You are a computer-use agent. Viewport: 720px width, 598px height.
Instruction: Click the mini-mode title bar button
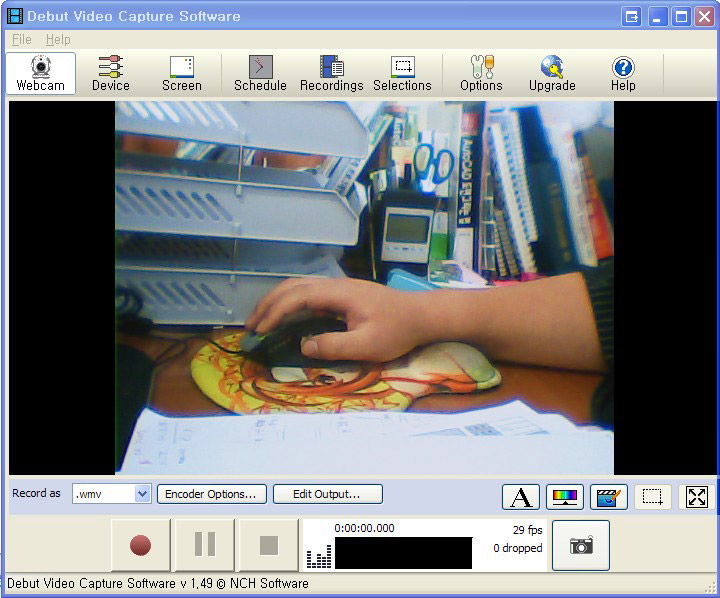(x=631, y=17)
